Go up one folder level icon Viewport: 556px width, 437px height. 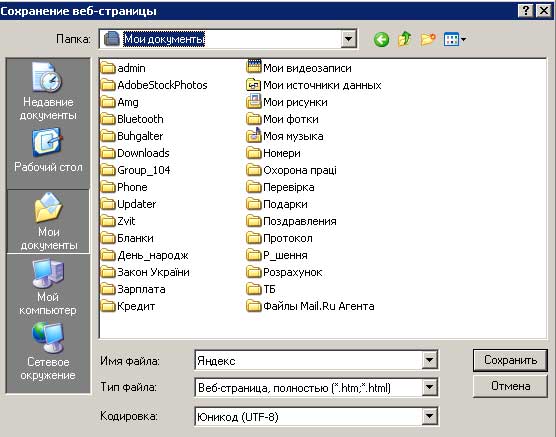[x=405, y=39]
